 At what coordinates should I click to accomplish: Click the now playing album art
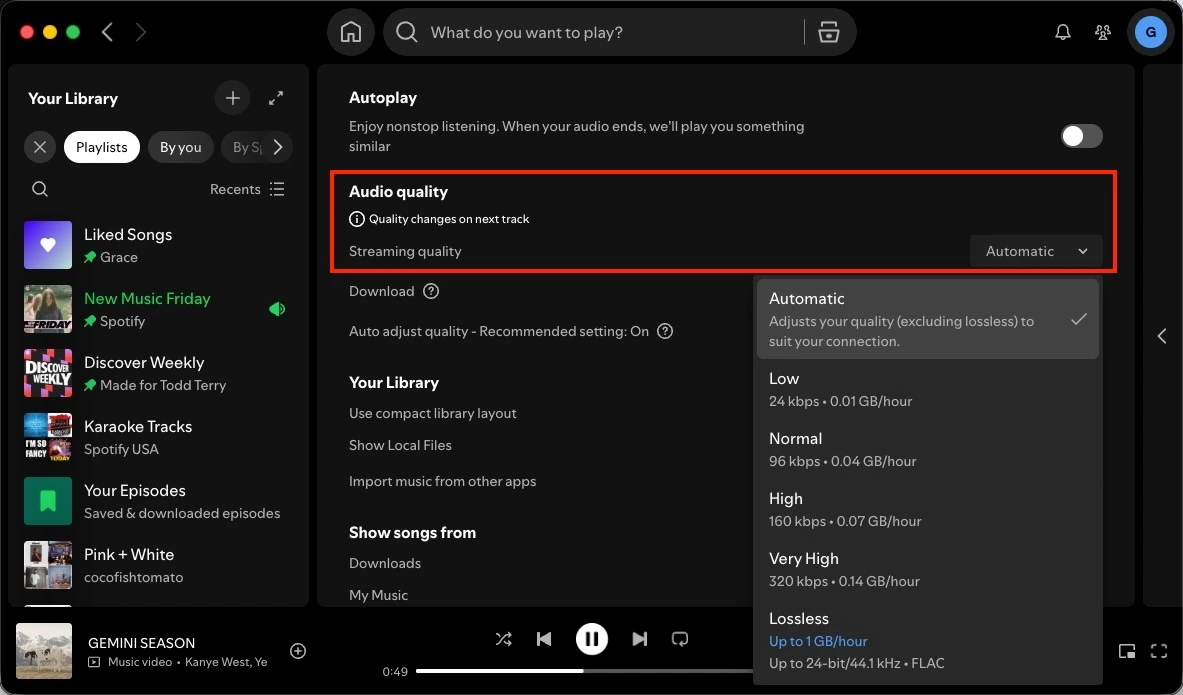click(44, 650)
